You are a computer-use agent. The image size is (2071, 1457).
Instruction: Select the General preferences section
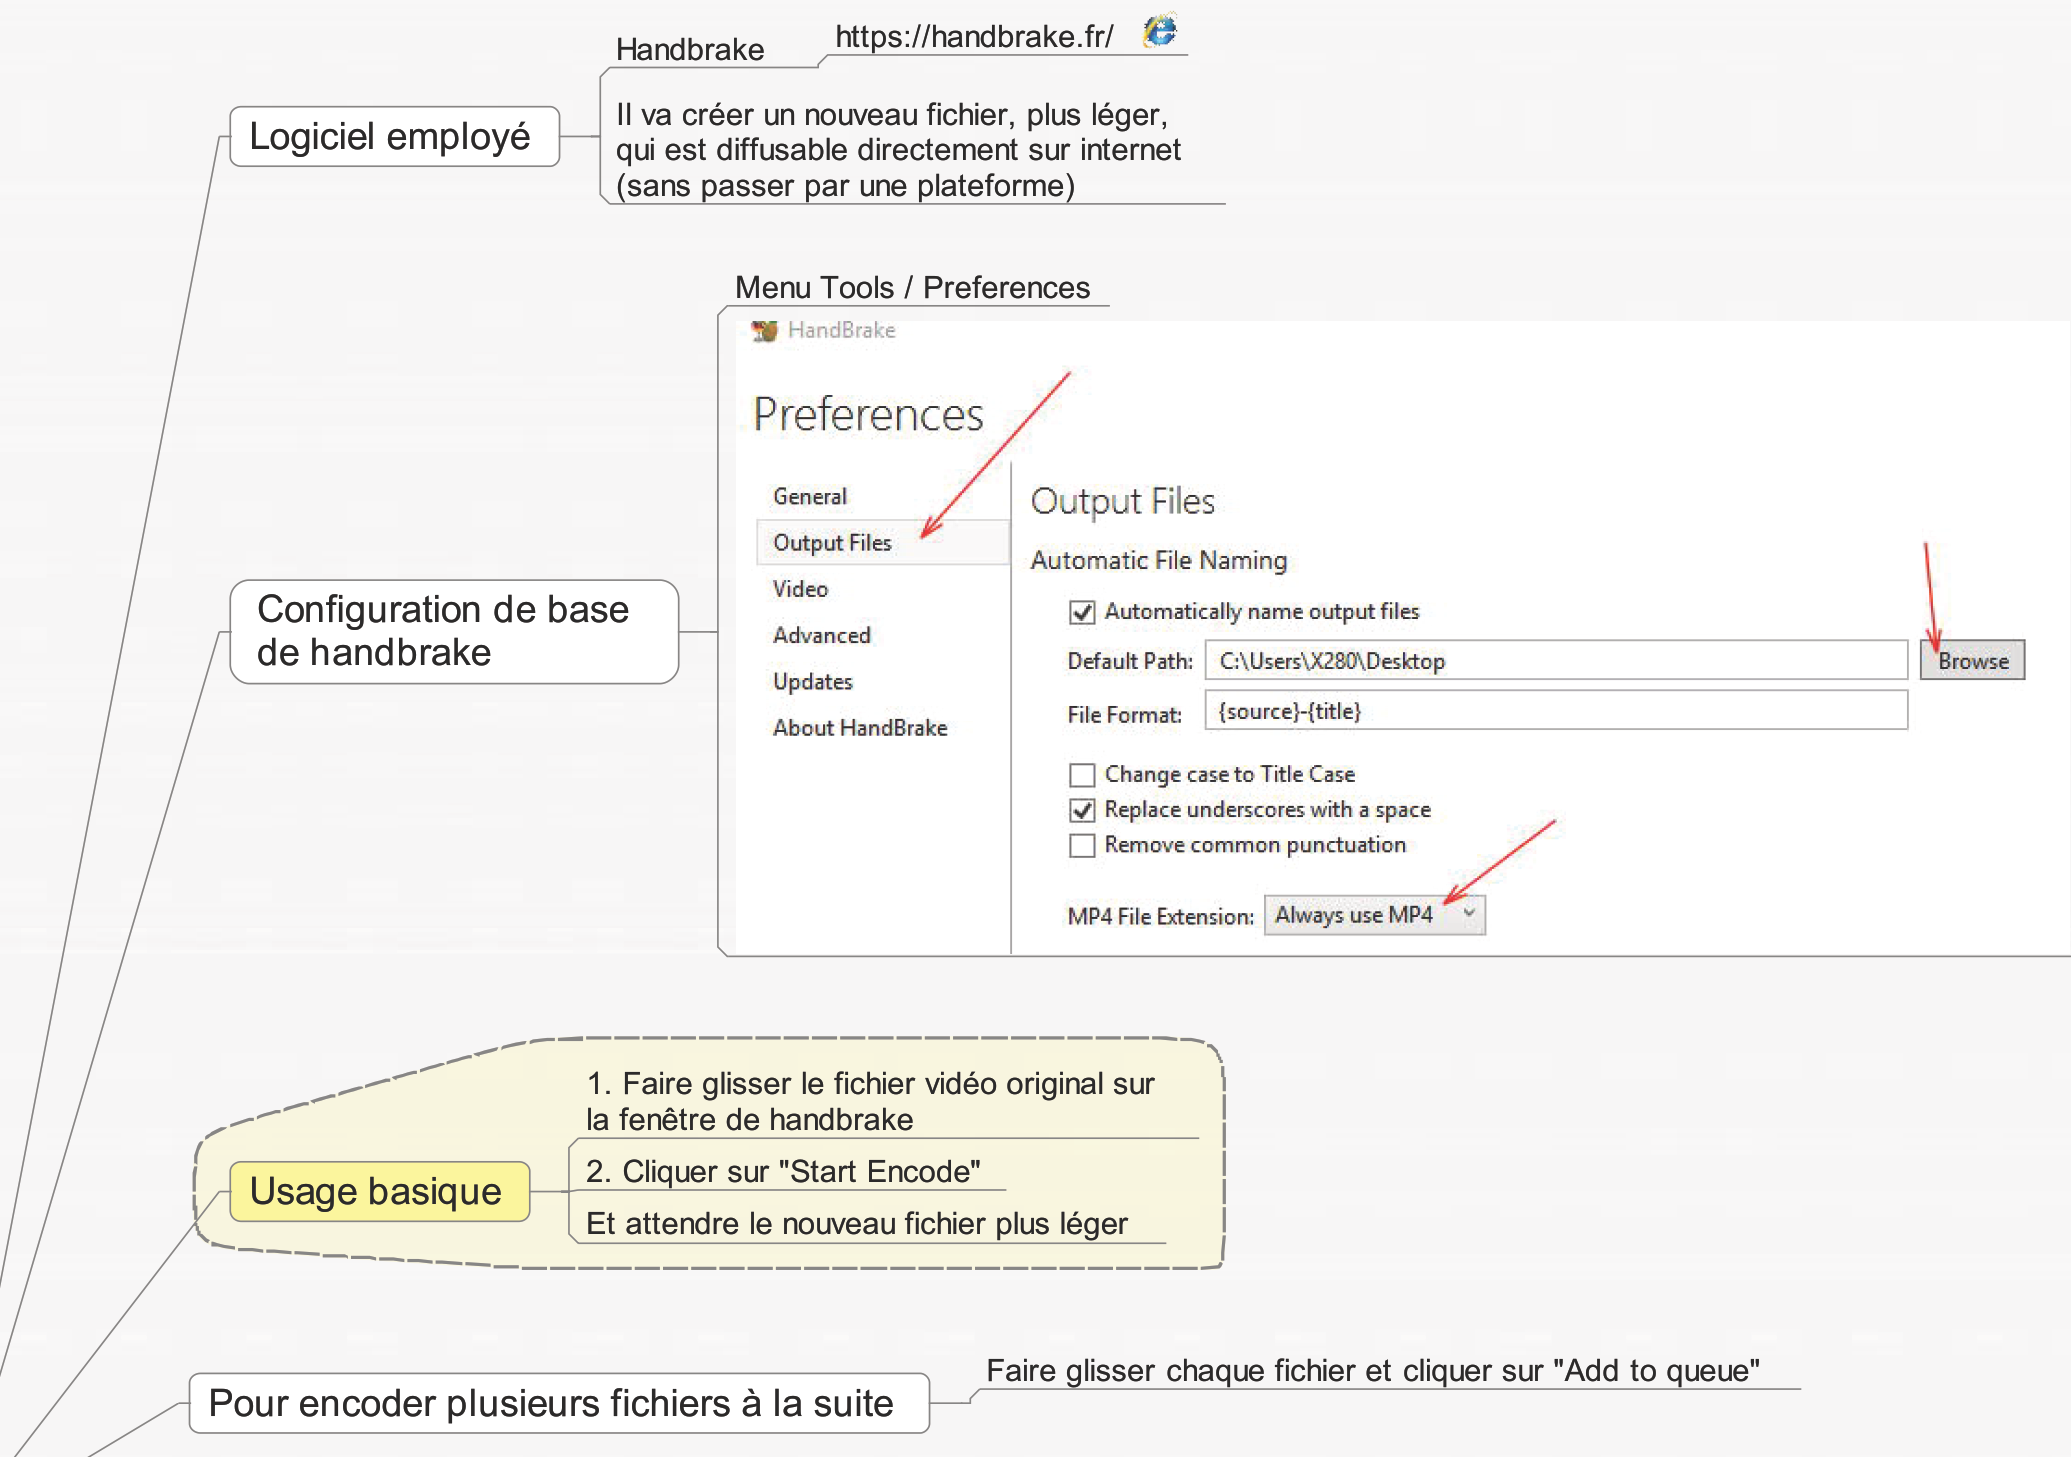coord(810,497)
